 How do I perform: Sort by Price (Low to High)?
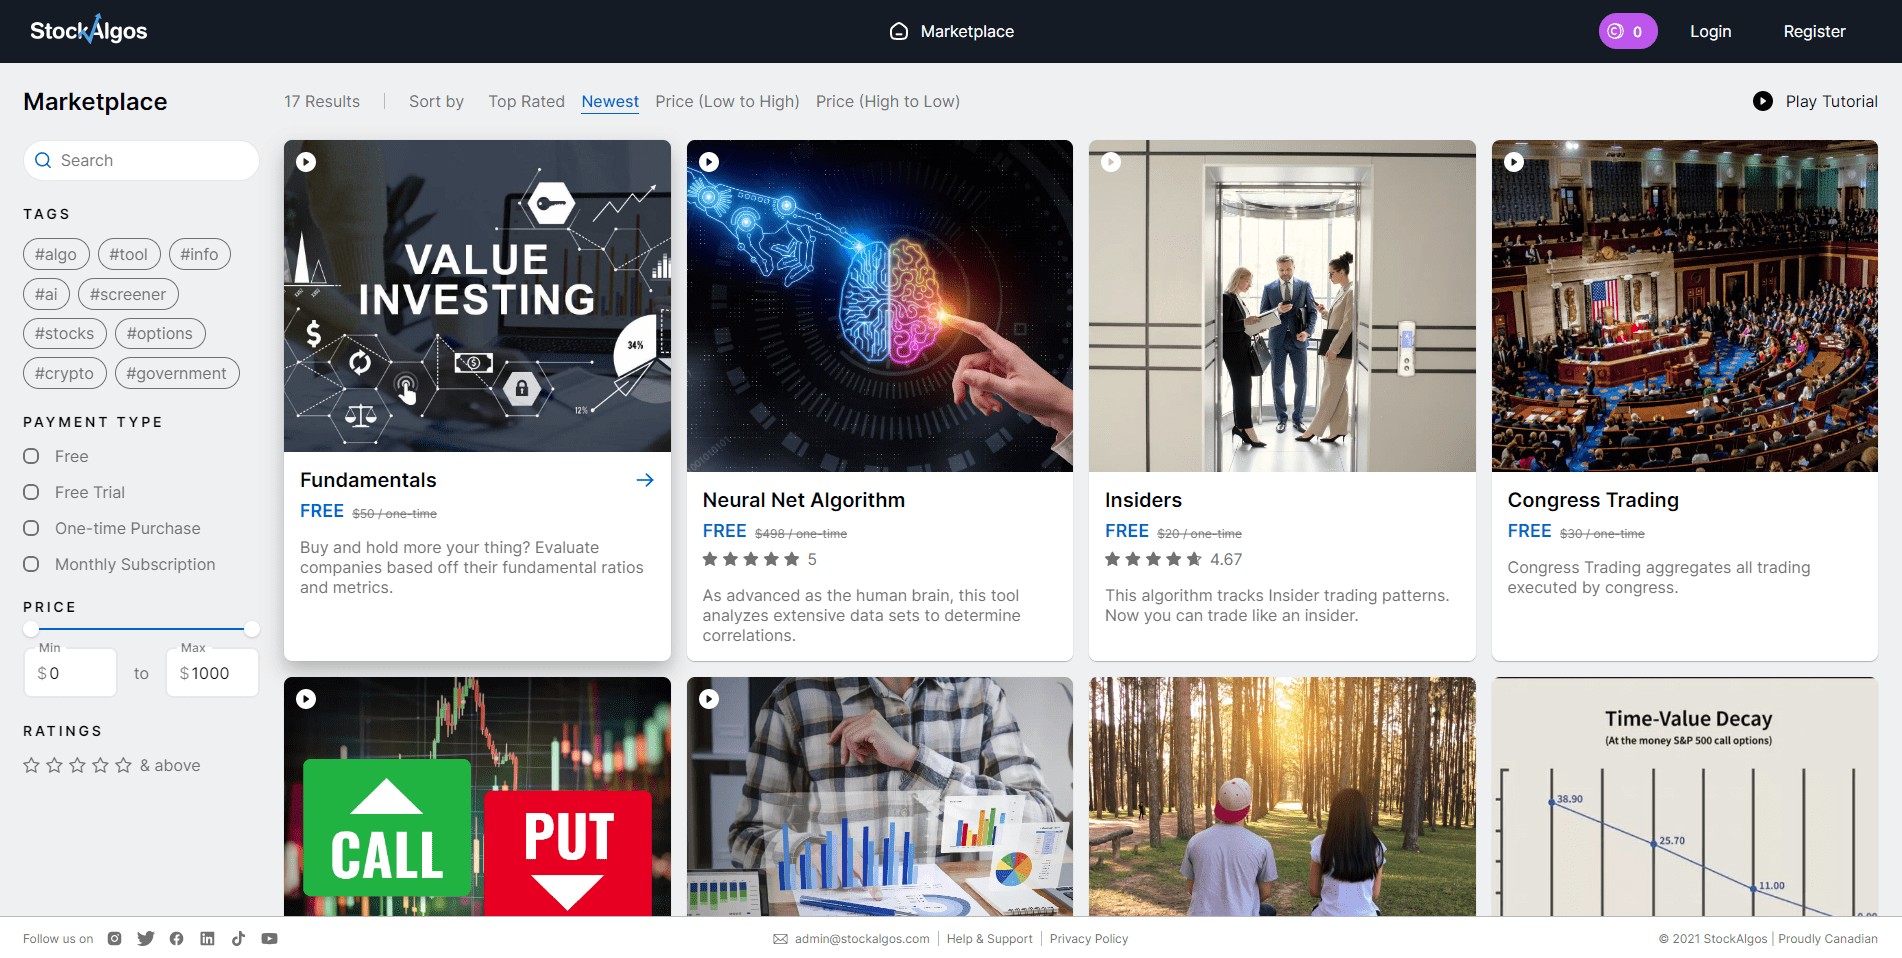tap(727, 101)
